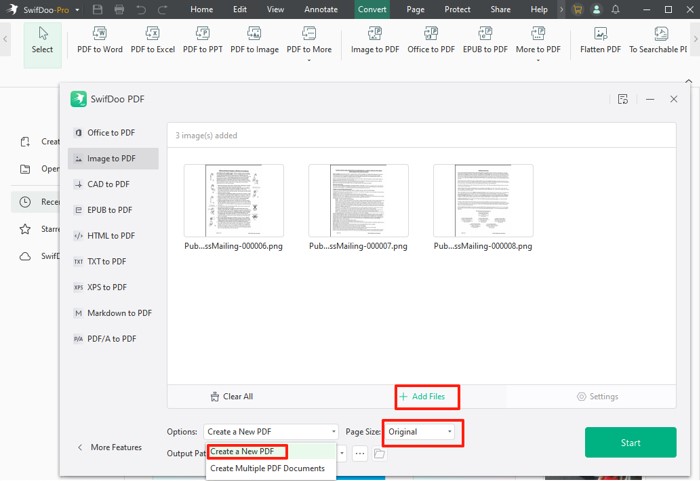Image resolution: width=700 pixels, height=481 pixels.
Task: Choose Create a New PDF option
Action: click(x=271, y=452)
